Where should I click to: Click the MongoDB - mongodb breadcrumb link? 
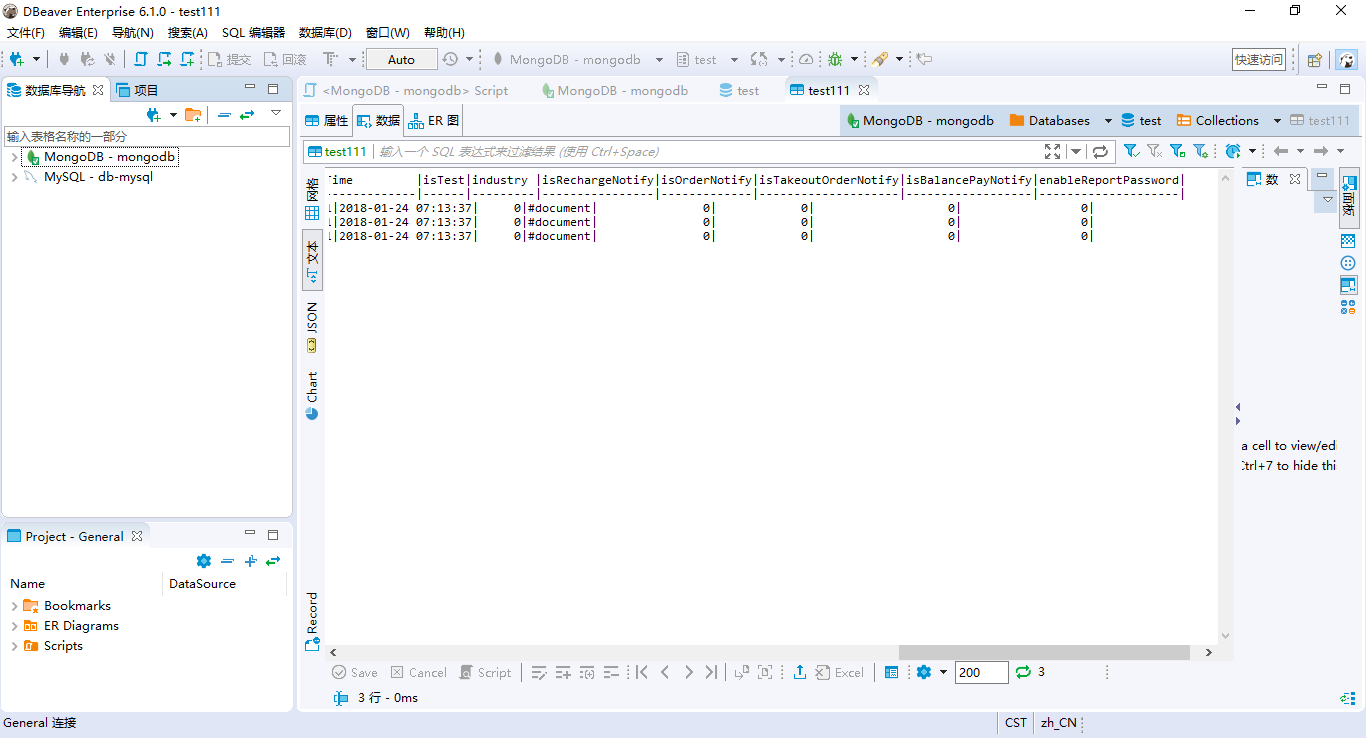click(920, 121)
